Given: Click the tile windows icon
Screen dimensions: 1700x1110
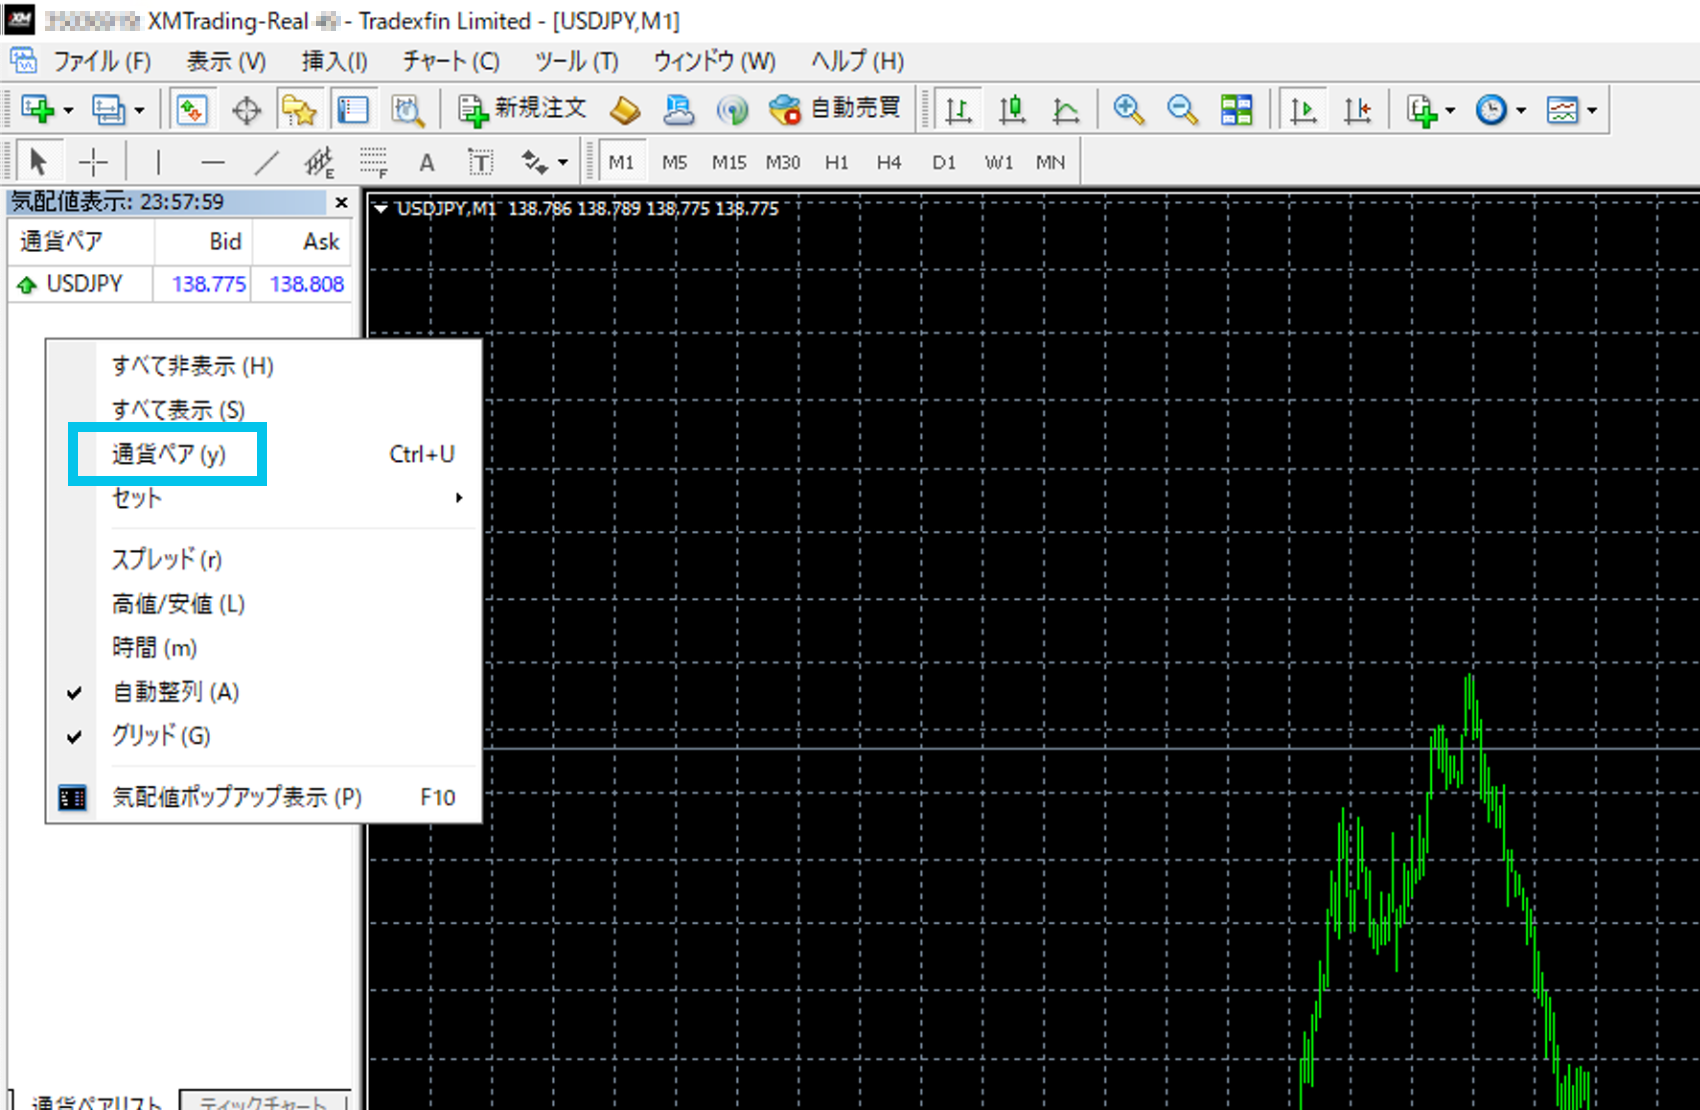Looking at the screenshot, I should click(1236, 110).
